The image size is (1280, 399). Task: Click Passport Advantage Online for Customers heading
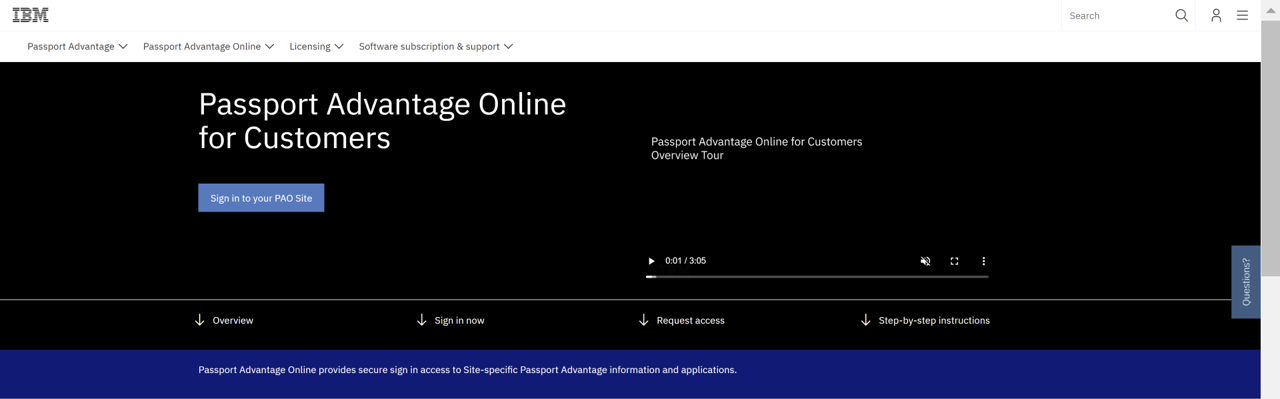[382, 120]
